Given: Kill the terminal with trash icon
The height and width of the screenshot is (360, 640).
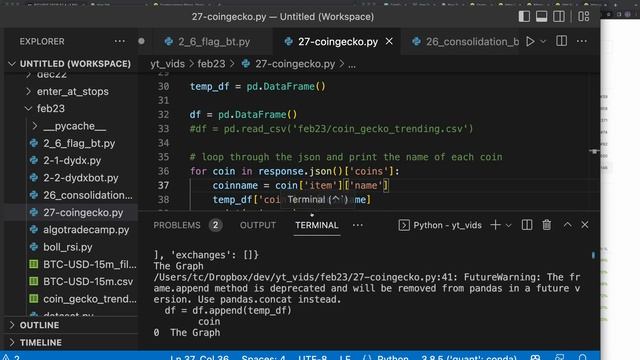Looking at the screenshot, I should pos(547,225).
